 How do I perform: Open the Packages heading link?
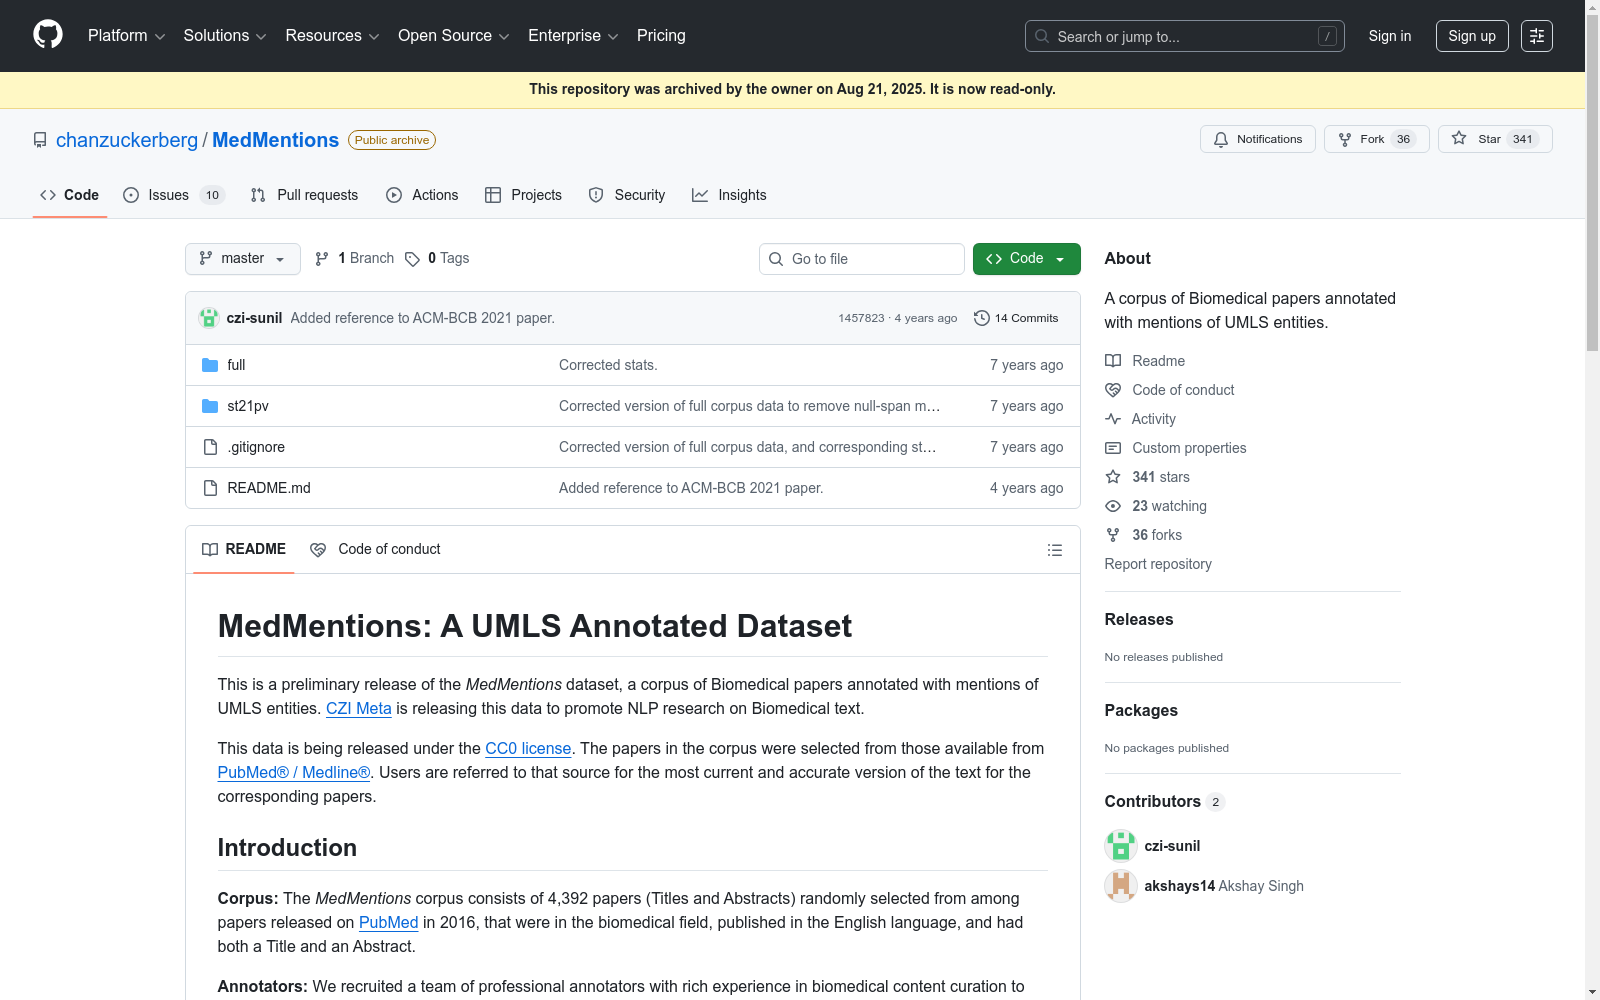click(x=1141, y=710)
